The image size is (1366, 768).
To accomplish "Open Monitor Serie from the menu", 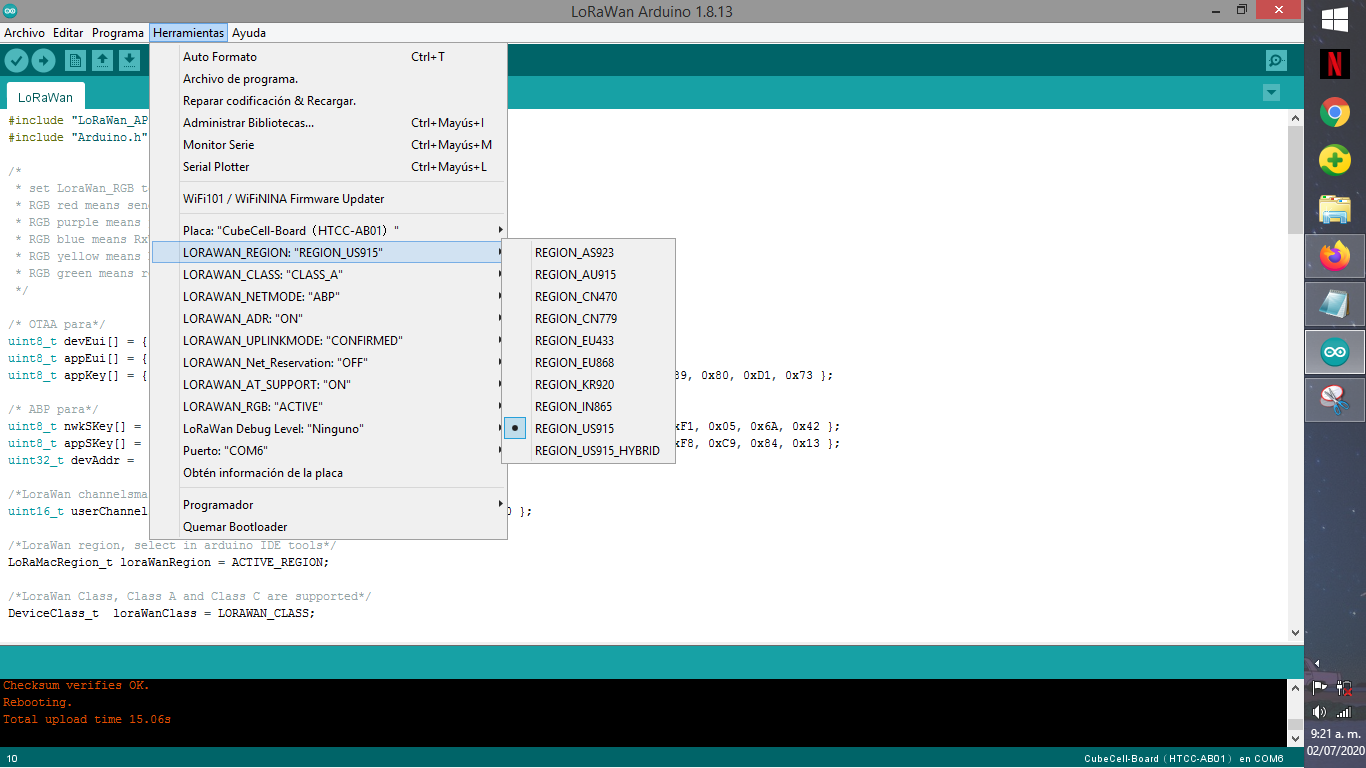I will pos(329,145).
